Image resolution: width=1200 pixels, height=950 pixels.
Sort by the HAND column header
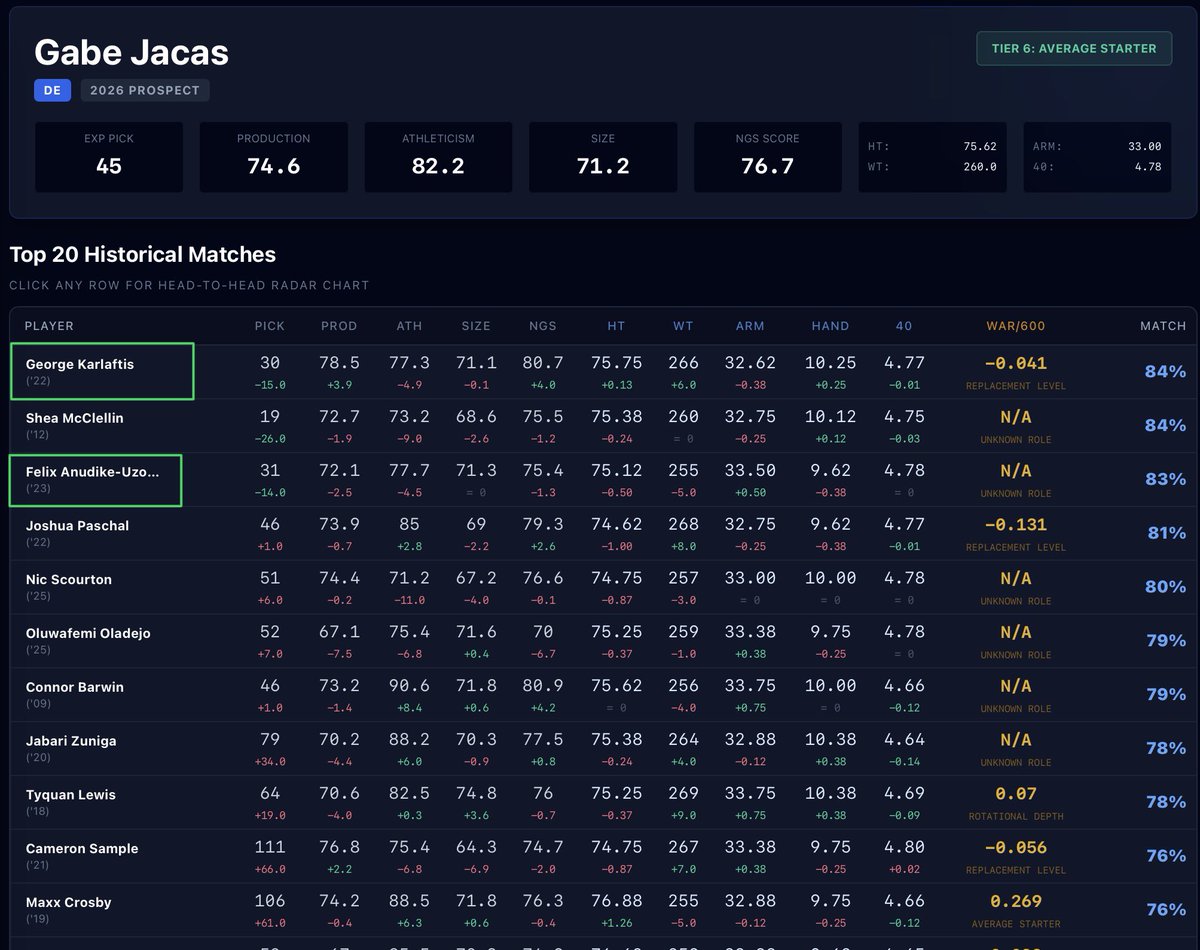pos(830,326)
